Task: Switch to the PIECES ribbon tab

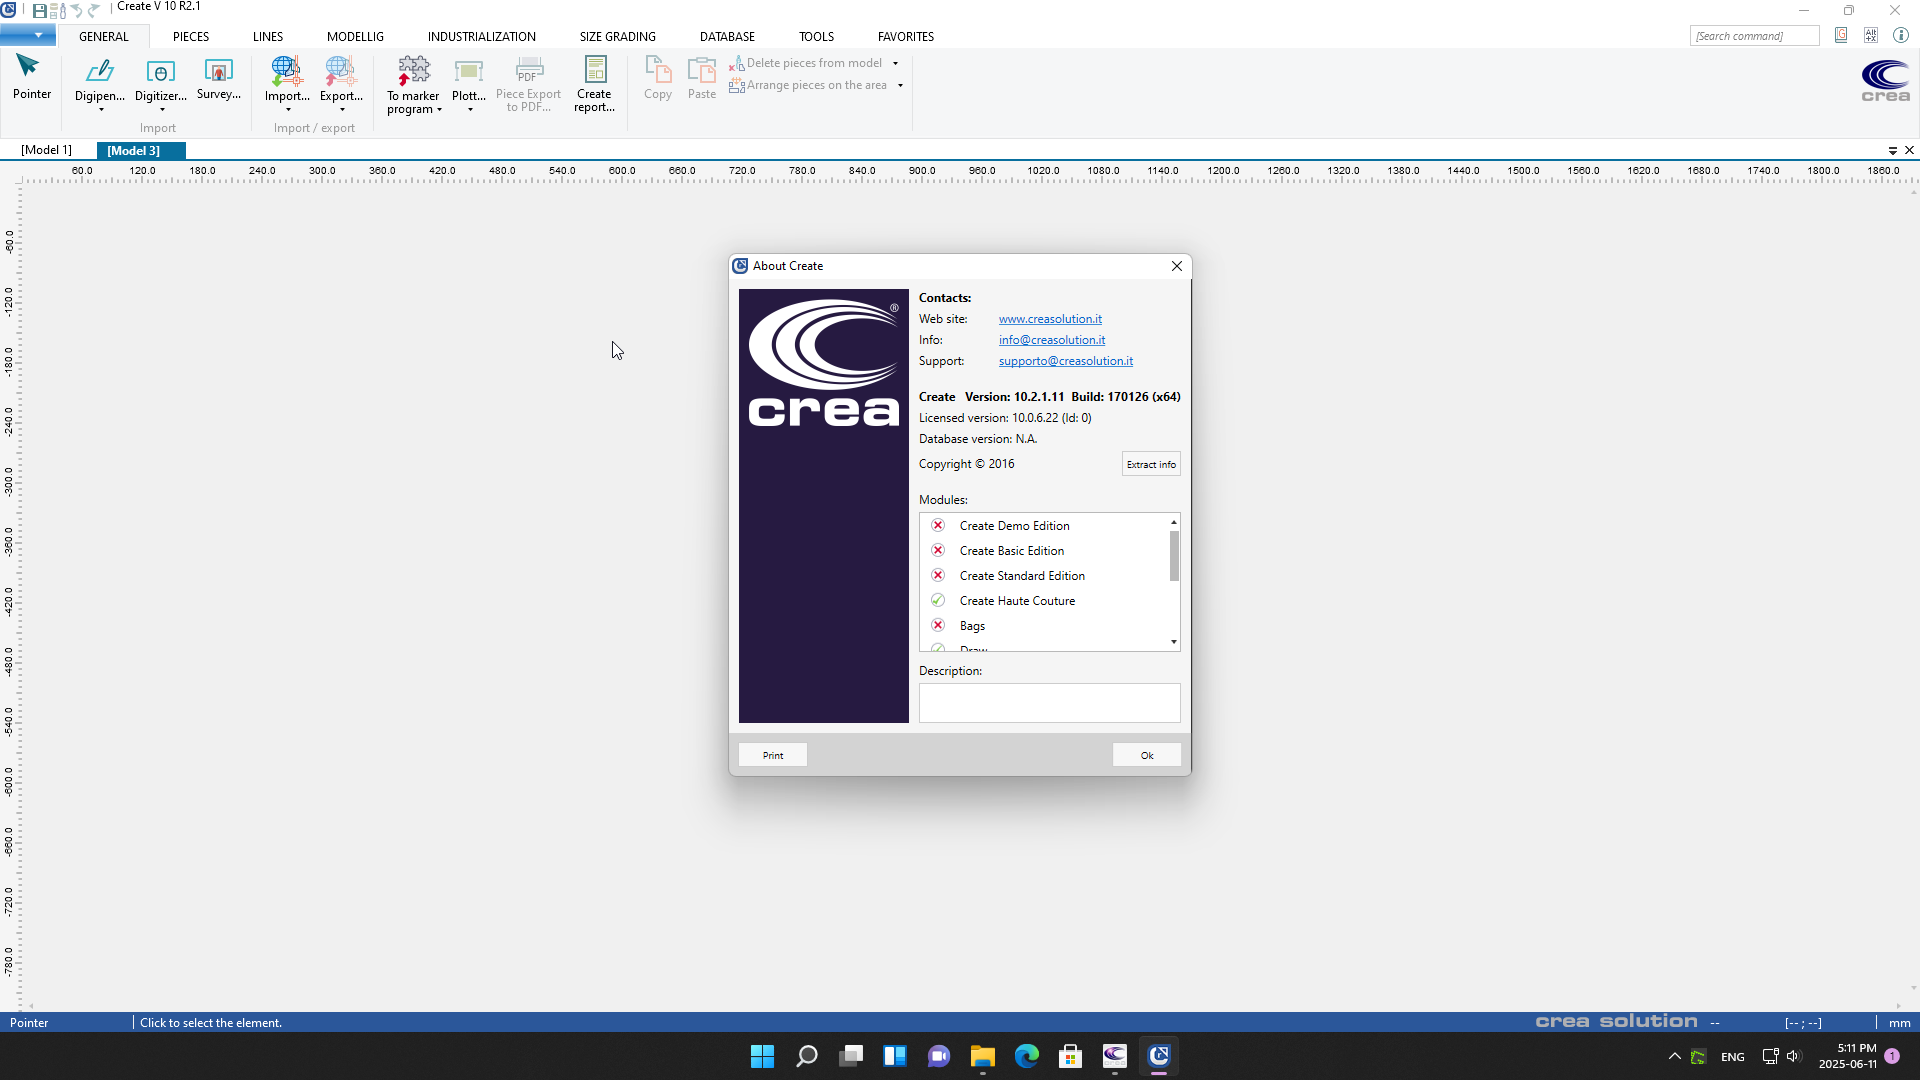Action: (x=190, y=36)
